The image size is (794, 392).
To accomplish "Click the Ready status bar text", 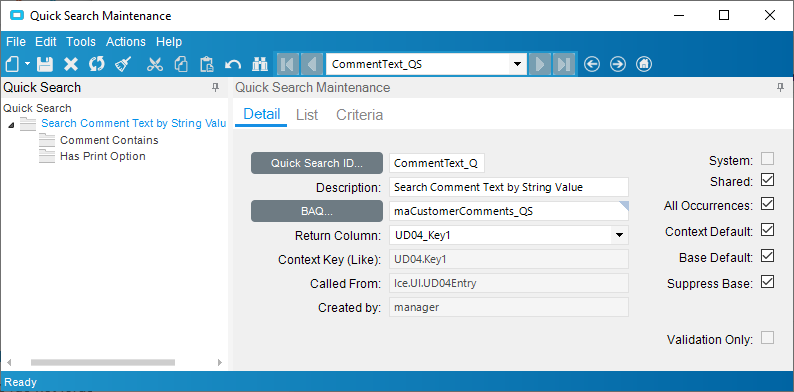I will click(21, 382).
